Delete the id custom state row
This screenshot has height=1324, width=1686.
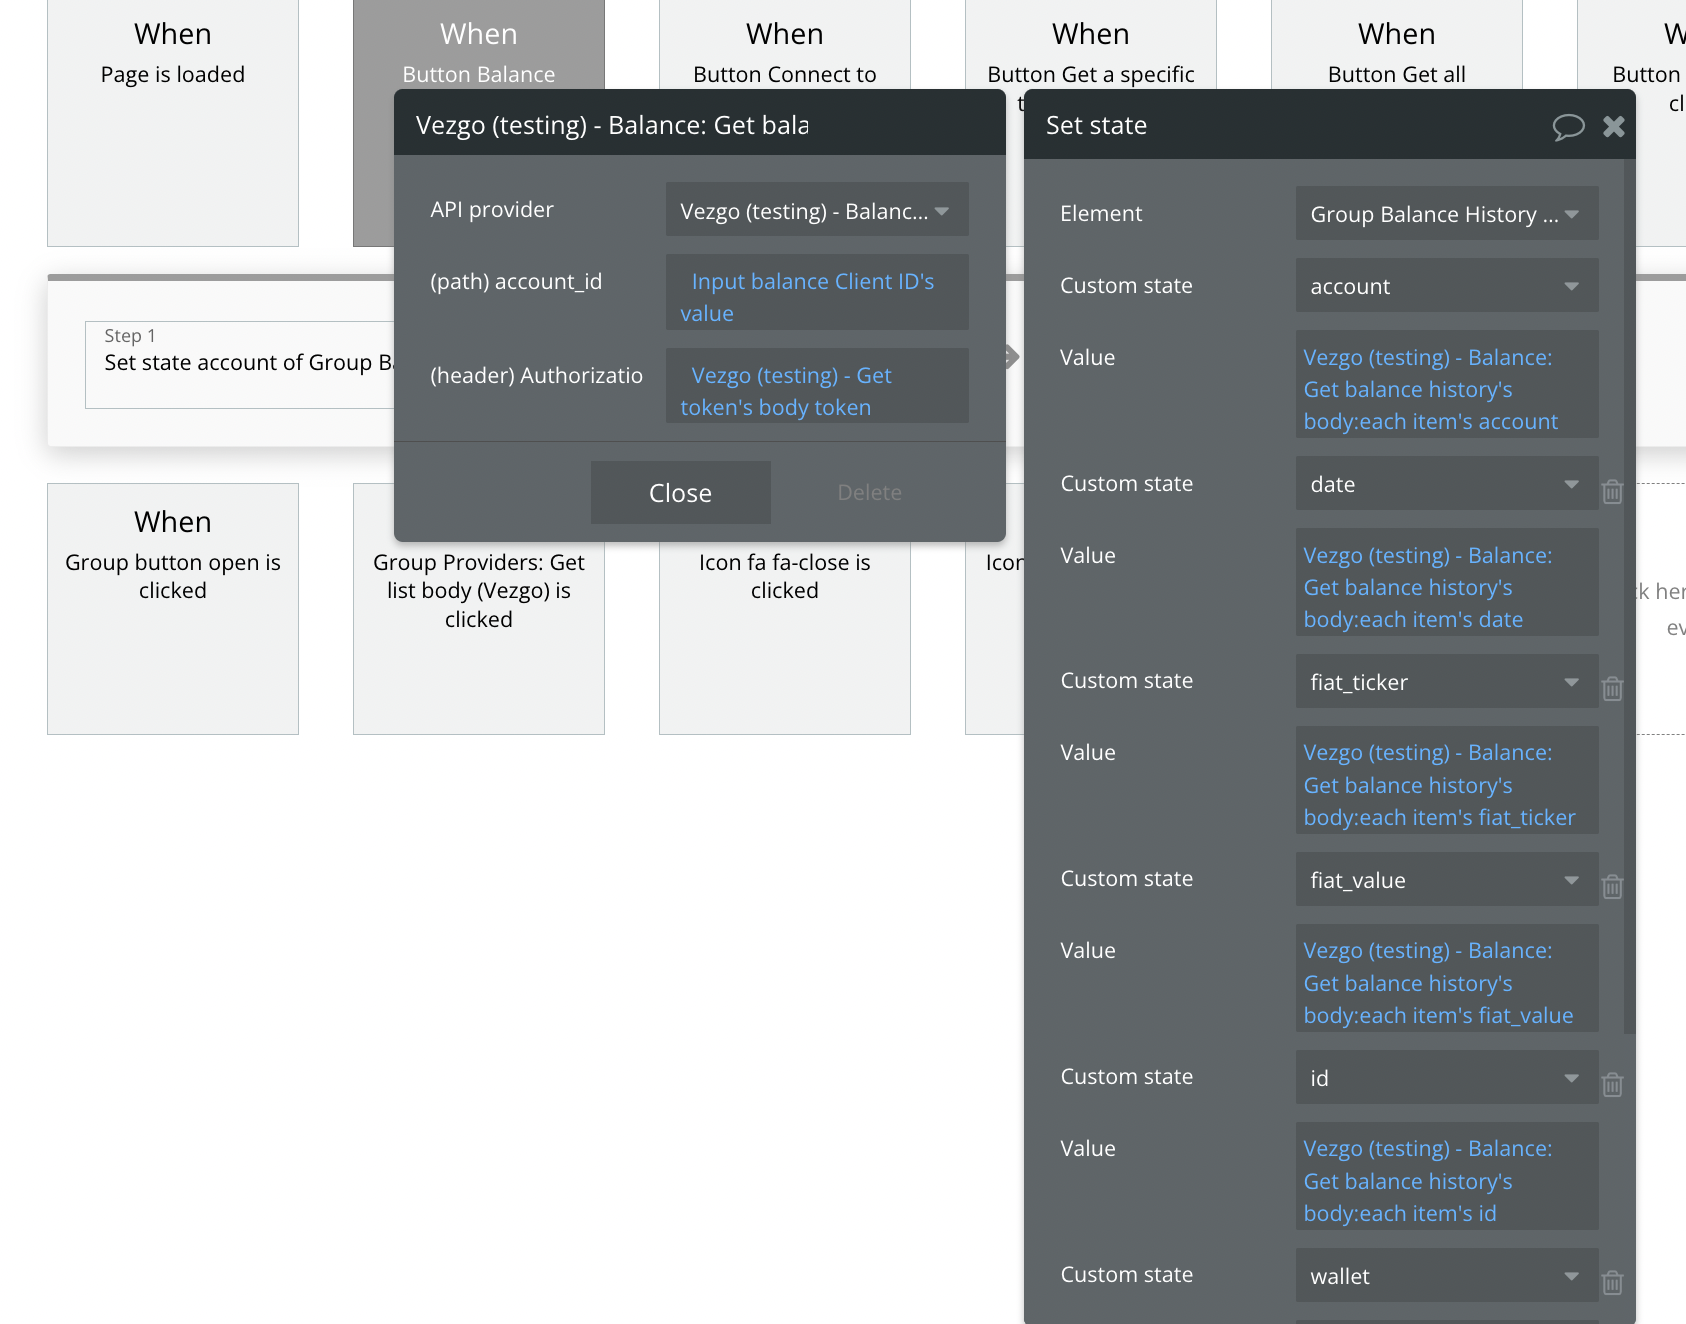[1612, 1085]
